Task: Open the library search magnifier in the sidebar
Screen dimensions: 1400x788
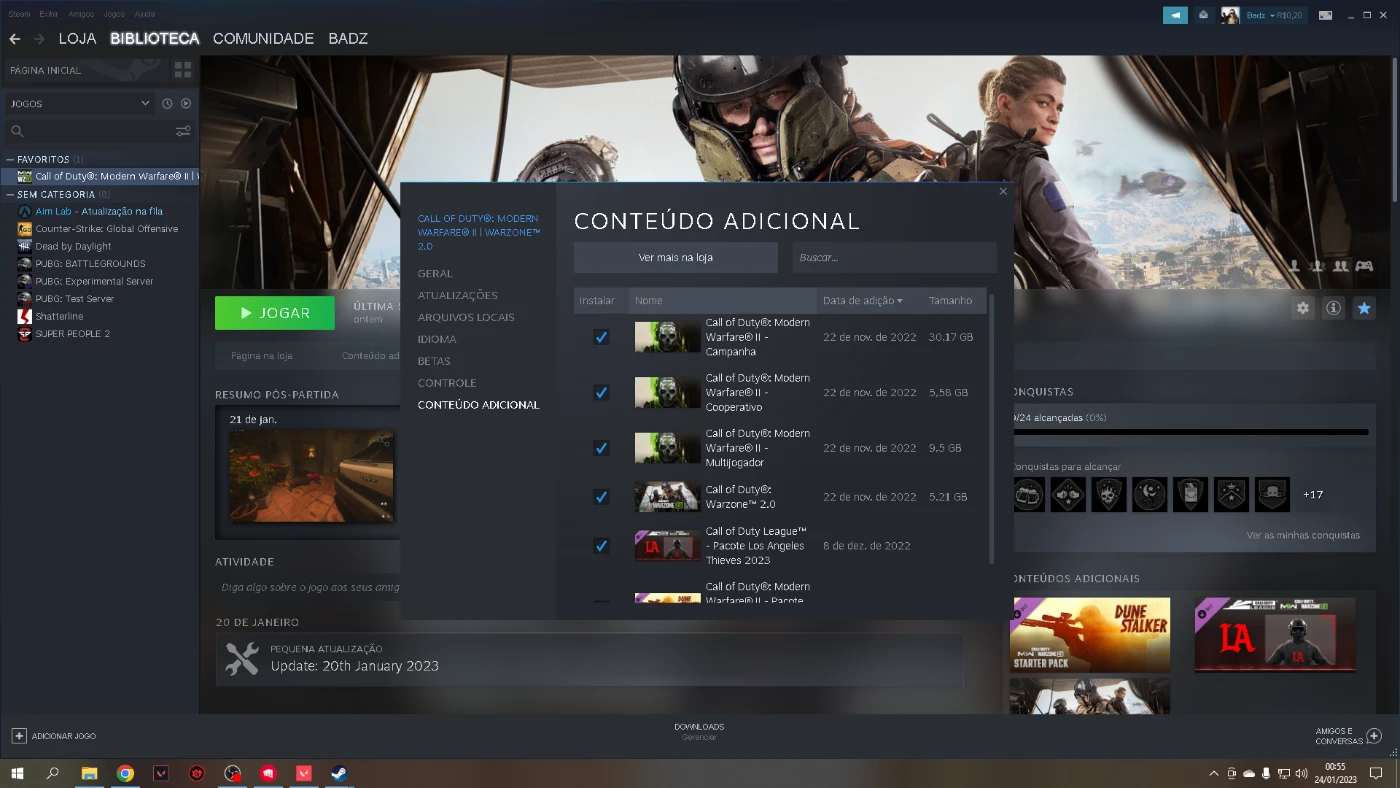Action: point(18,131)
